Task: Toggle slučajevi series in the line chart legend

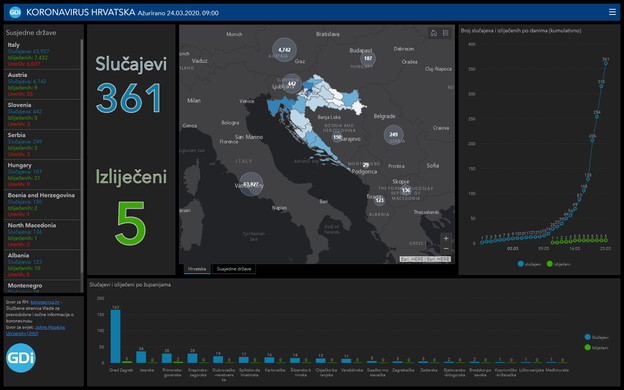Action: (529, 264)
